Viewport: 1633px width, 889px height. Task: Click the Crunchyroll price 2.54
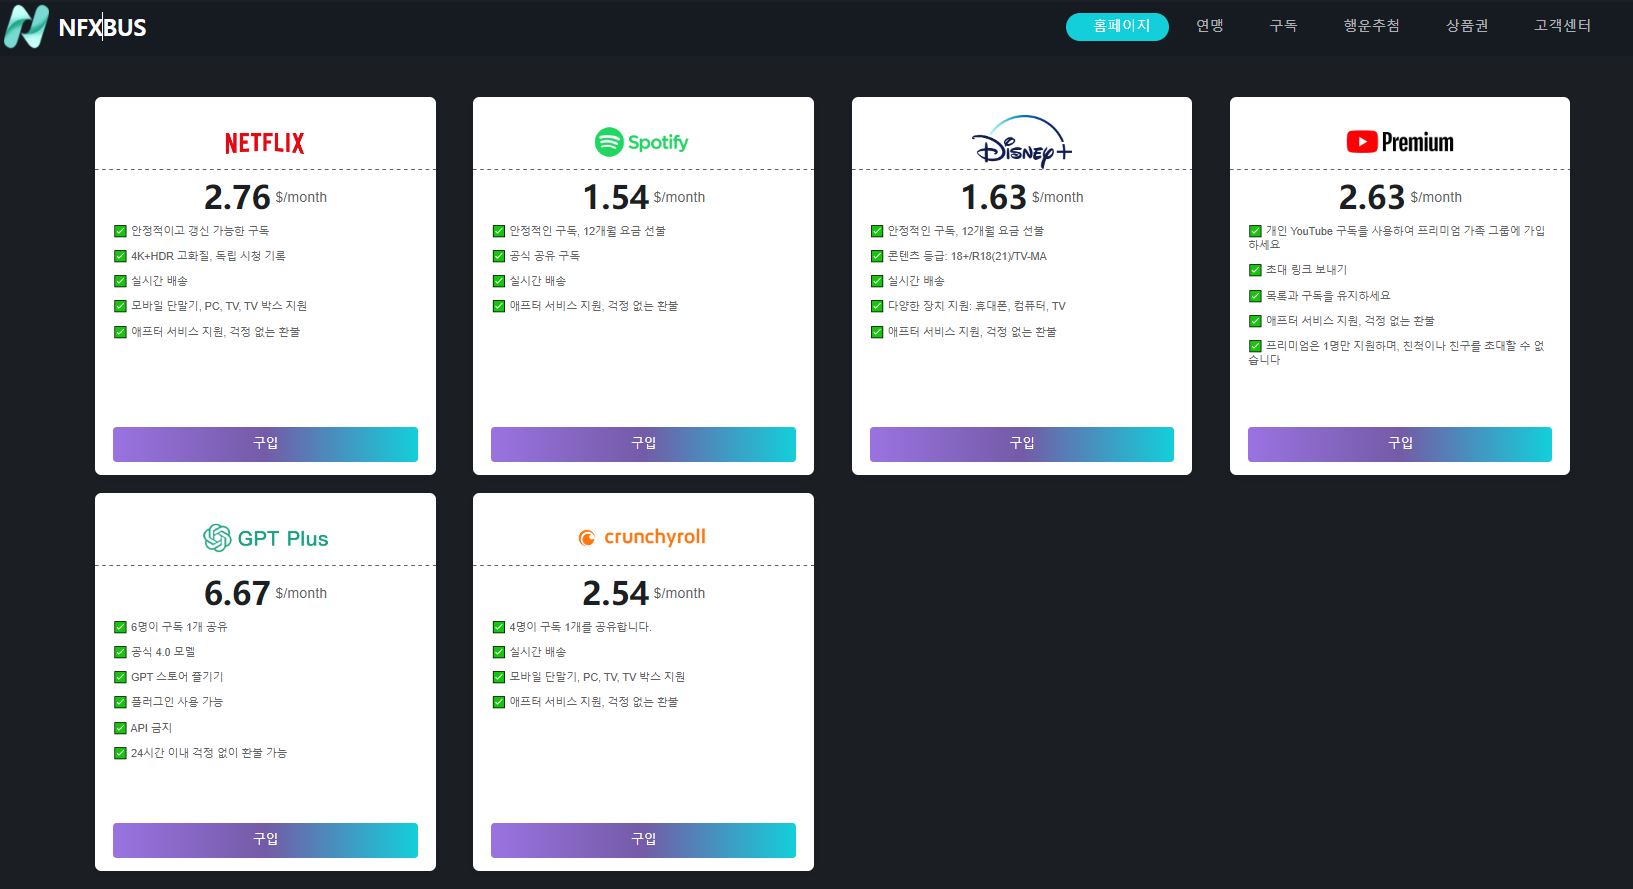click(x=616, y=593)
